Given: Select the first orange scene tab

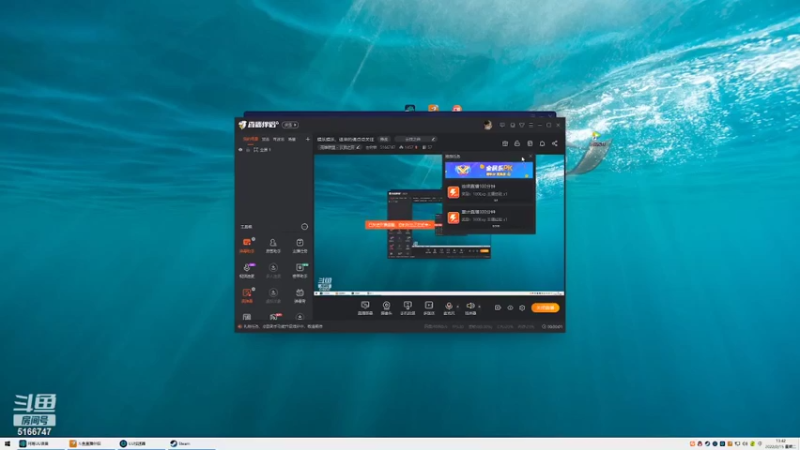Looking at the screenshot, I should coord(250,139).
